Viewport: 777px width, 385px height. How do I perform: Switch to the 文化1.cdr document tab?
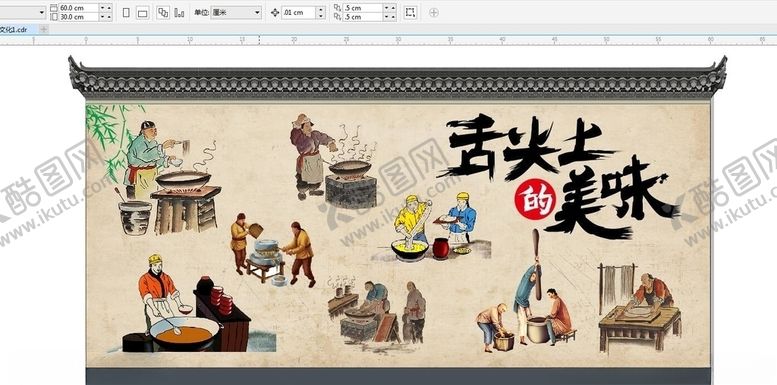pos(18,29)
